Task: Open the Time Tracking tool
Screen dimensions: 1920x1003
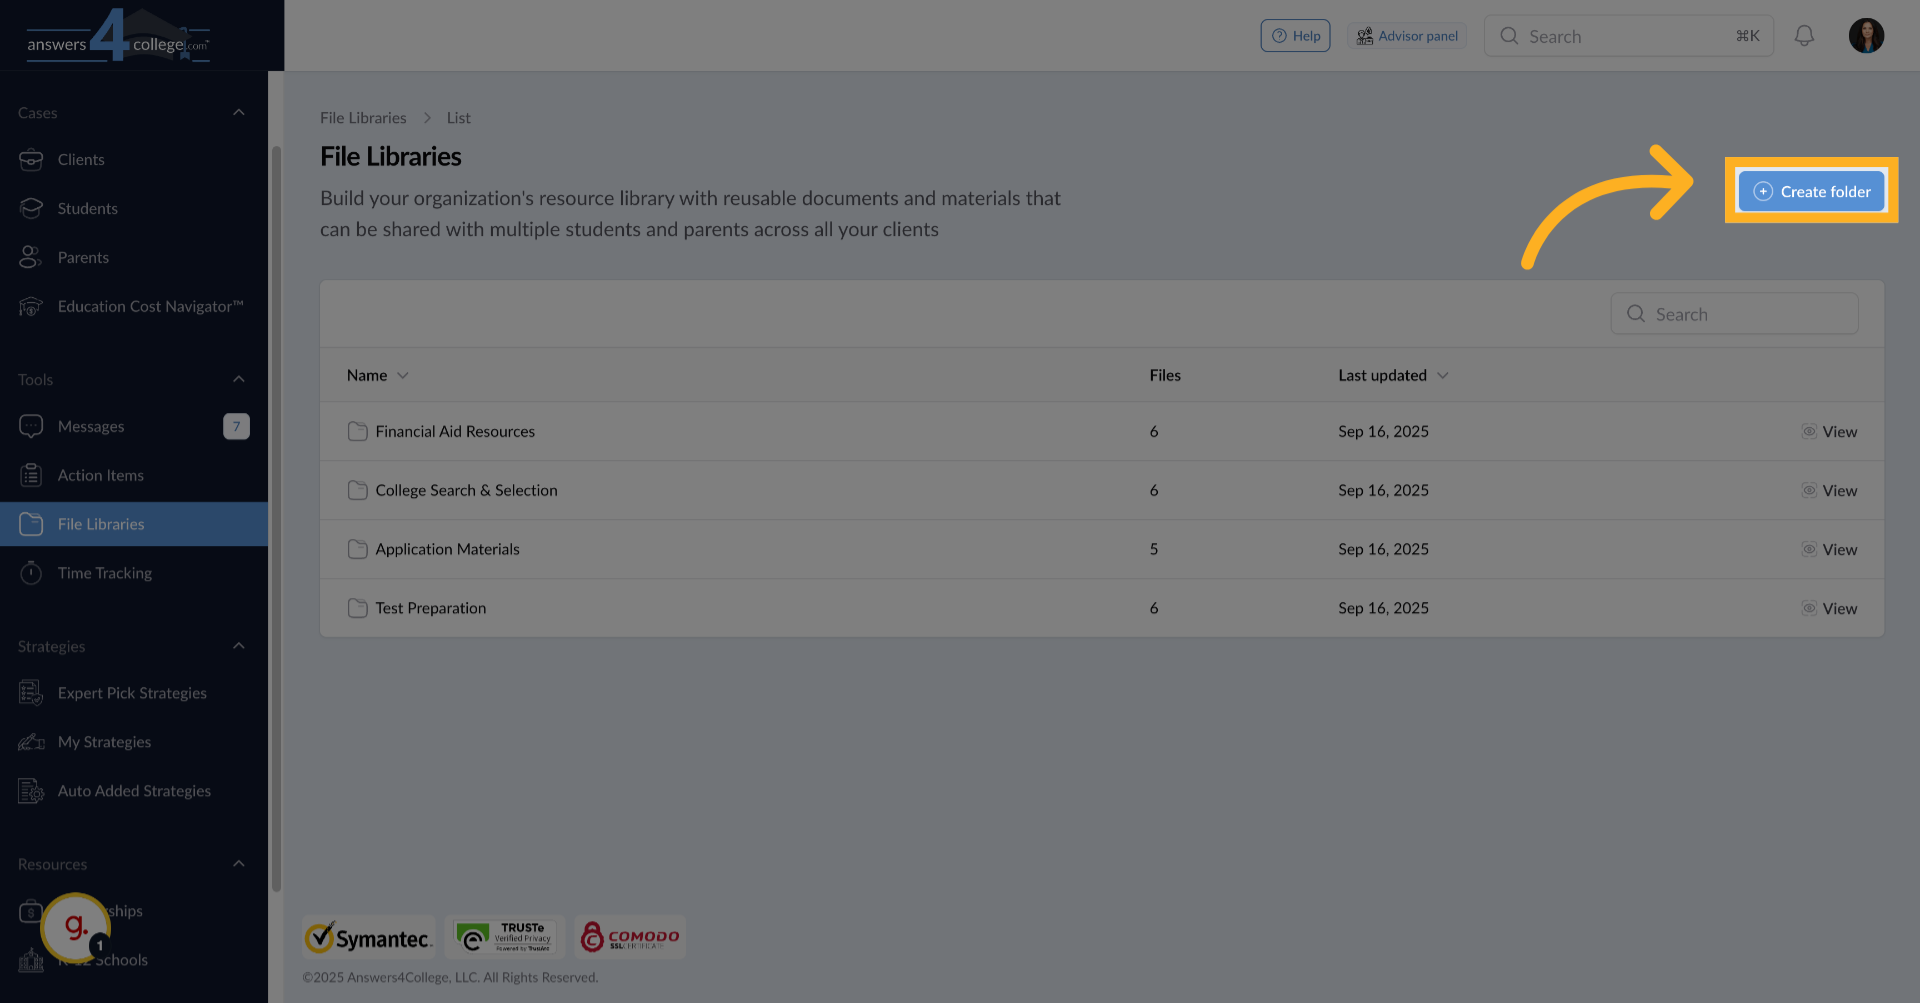Action: click(104, 573)
